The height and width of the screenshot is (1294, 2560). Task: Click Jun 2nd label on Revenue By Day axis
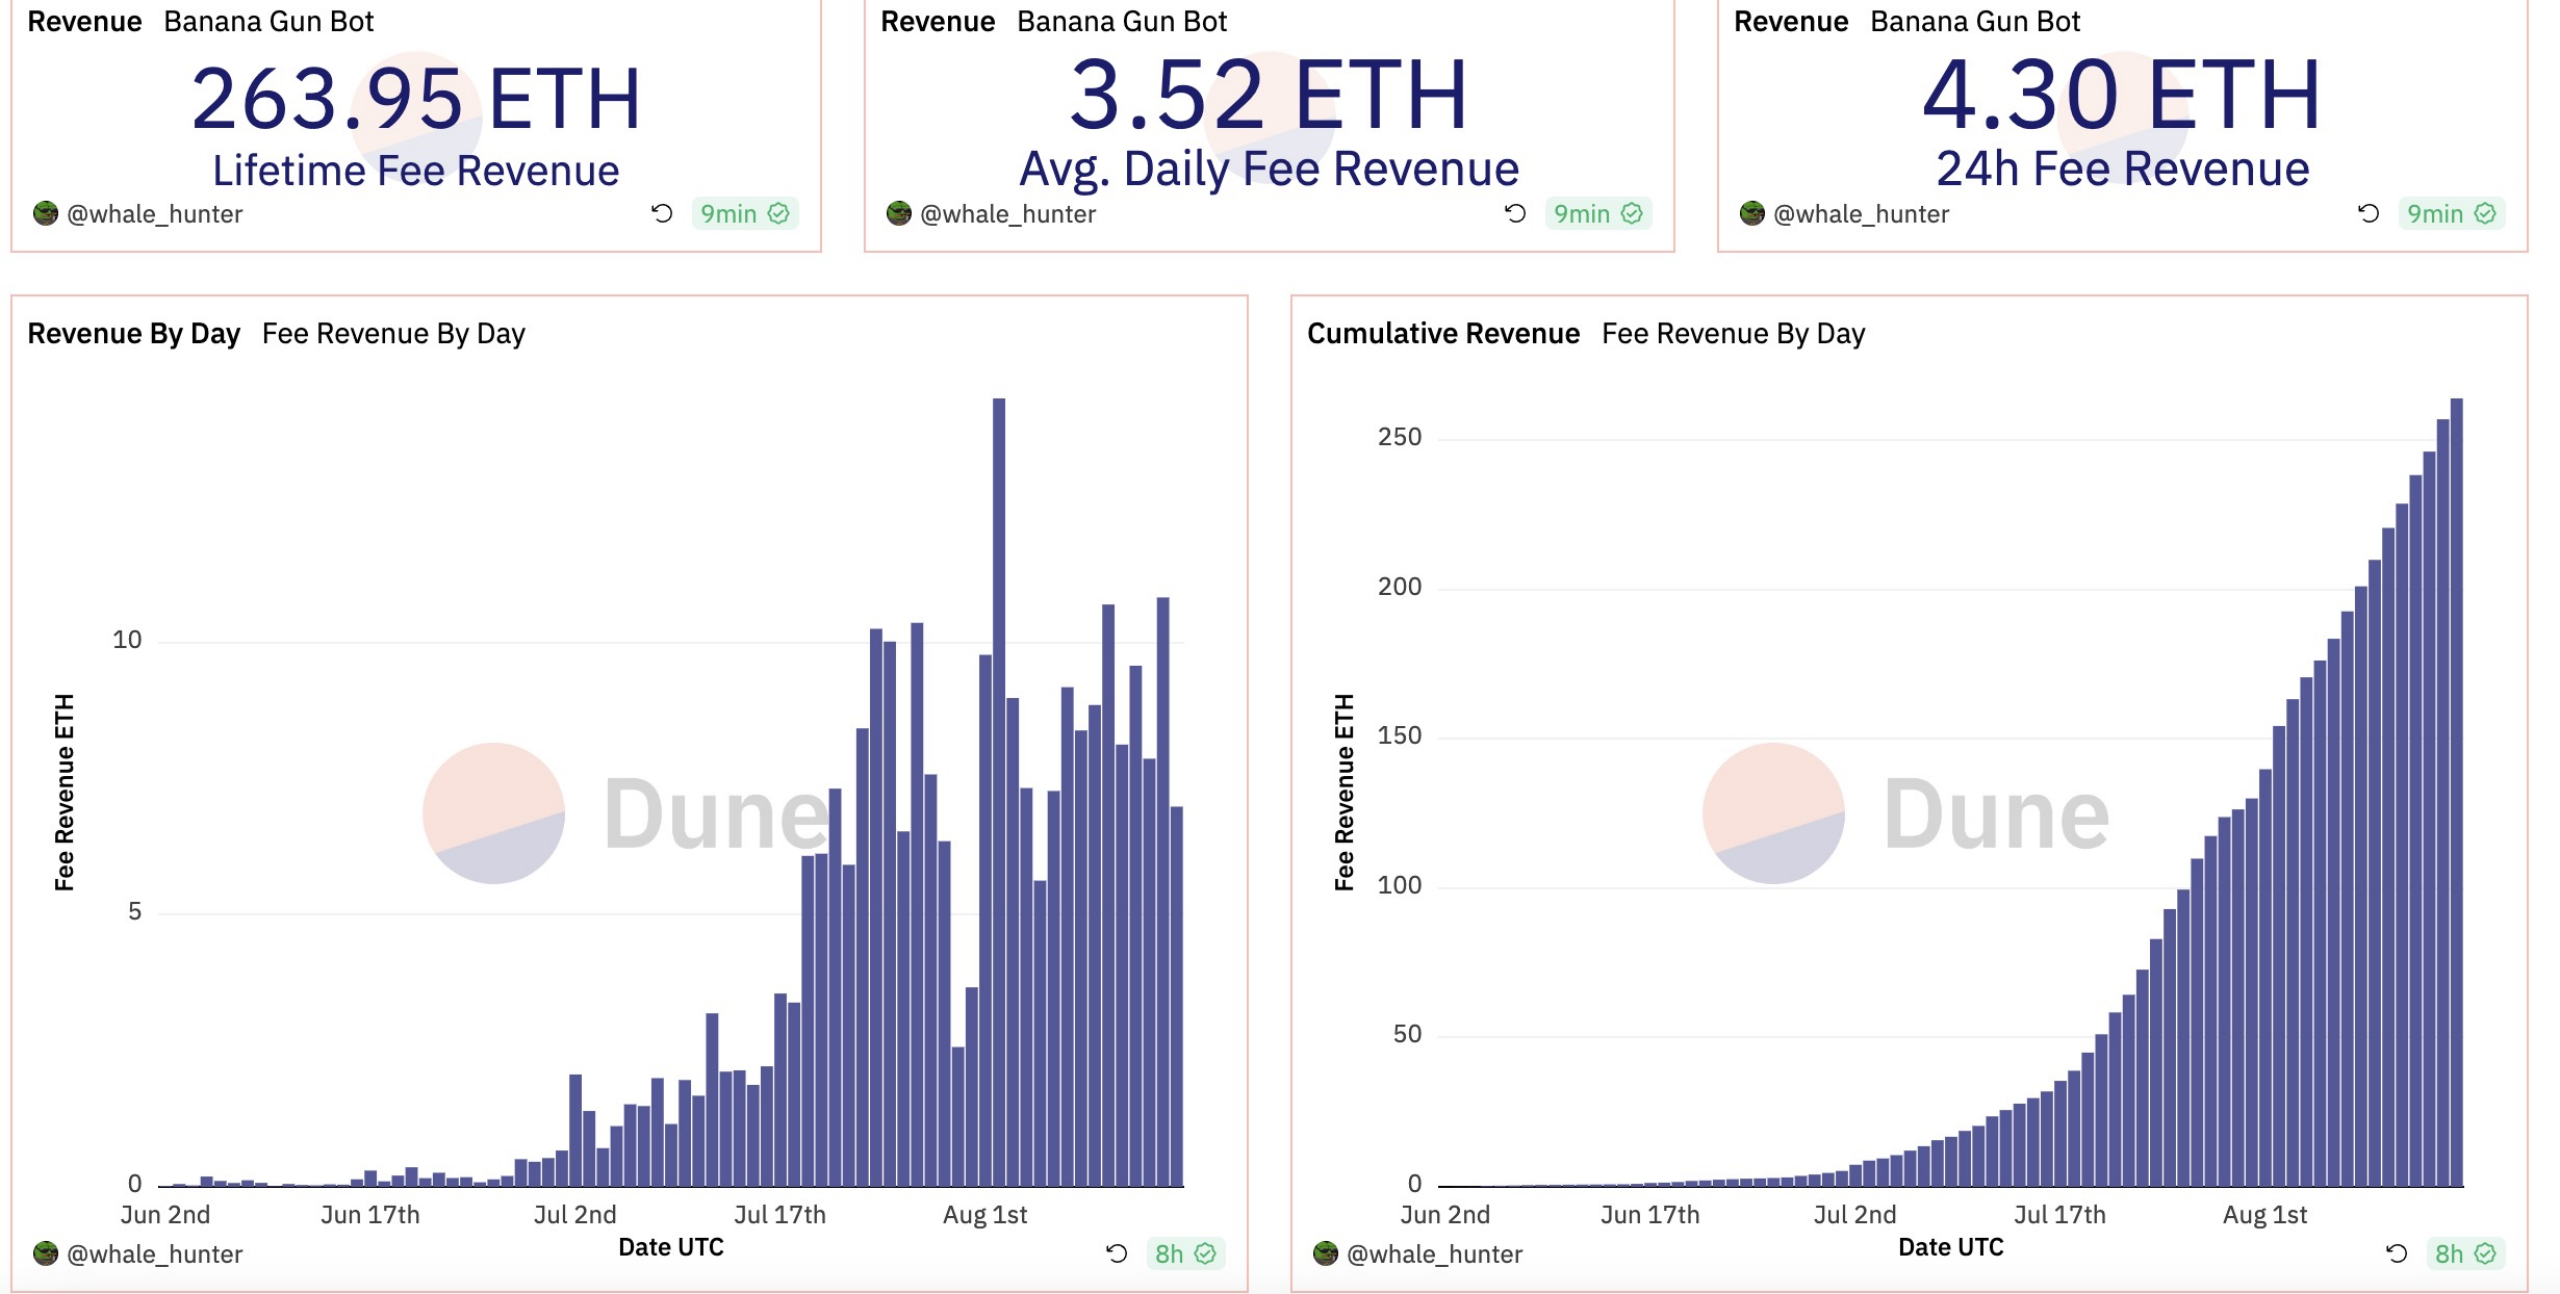pos(165,1215)
